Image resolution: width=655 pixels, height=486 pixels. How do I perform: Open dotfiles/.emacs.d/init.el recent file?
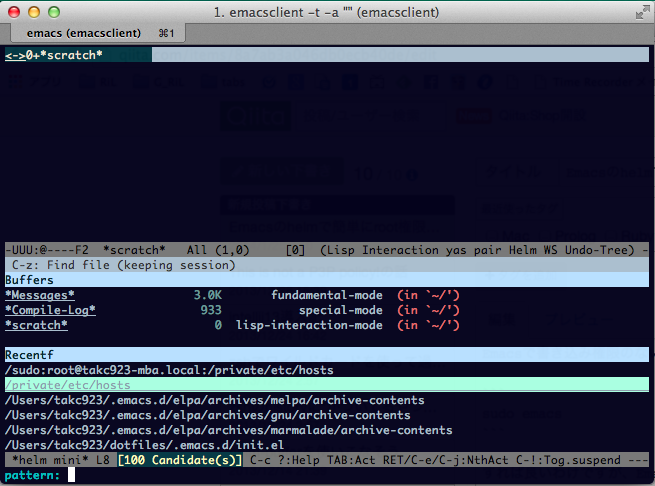tap(145, 445)
